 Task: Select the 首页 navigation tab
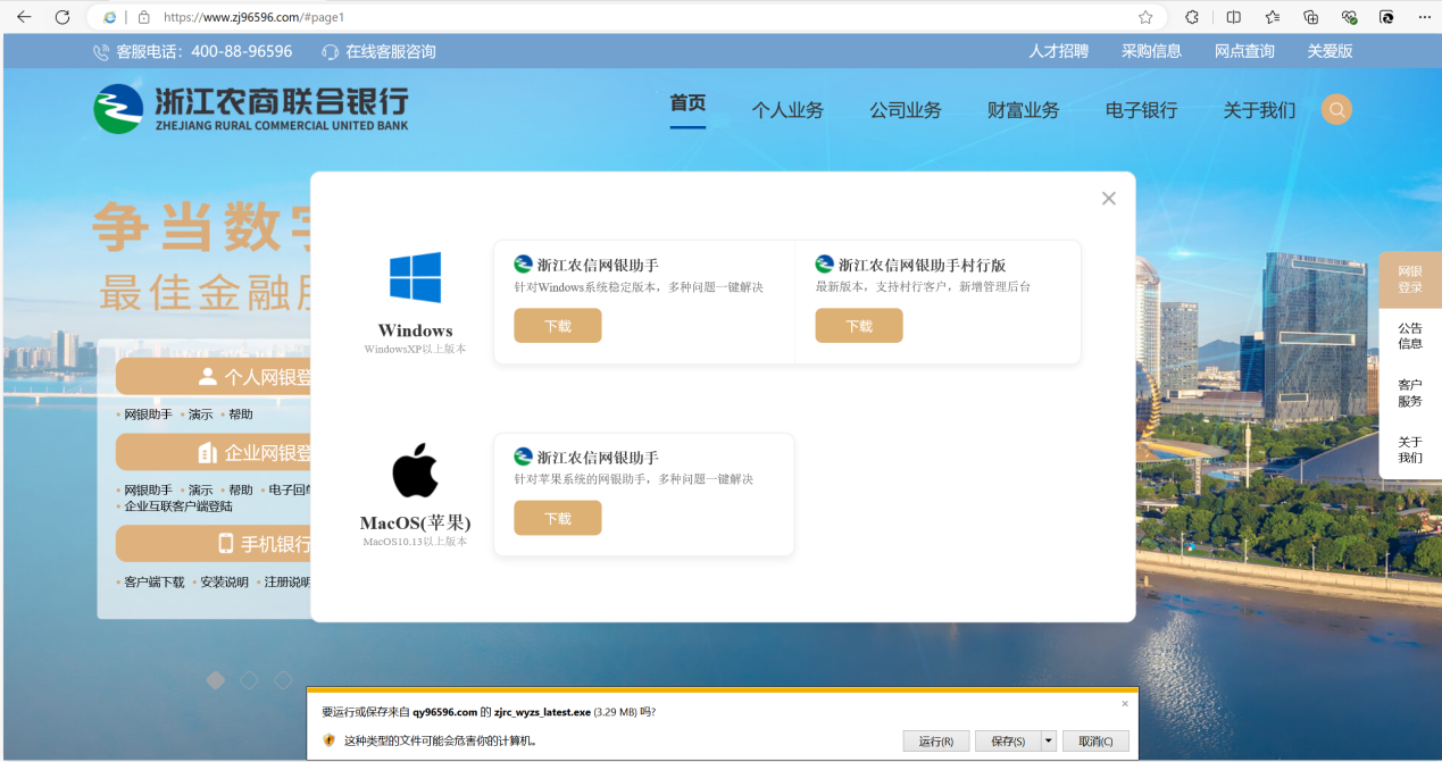tap(688, 103)
